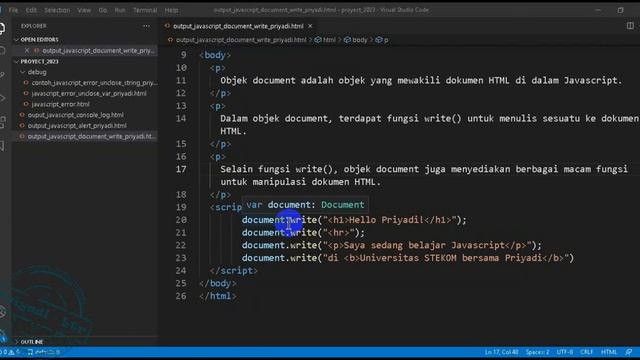Open the Run menu
The height and width of the screenshot is (360, 640).
(120, 10)
